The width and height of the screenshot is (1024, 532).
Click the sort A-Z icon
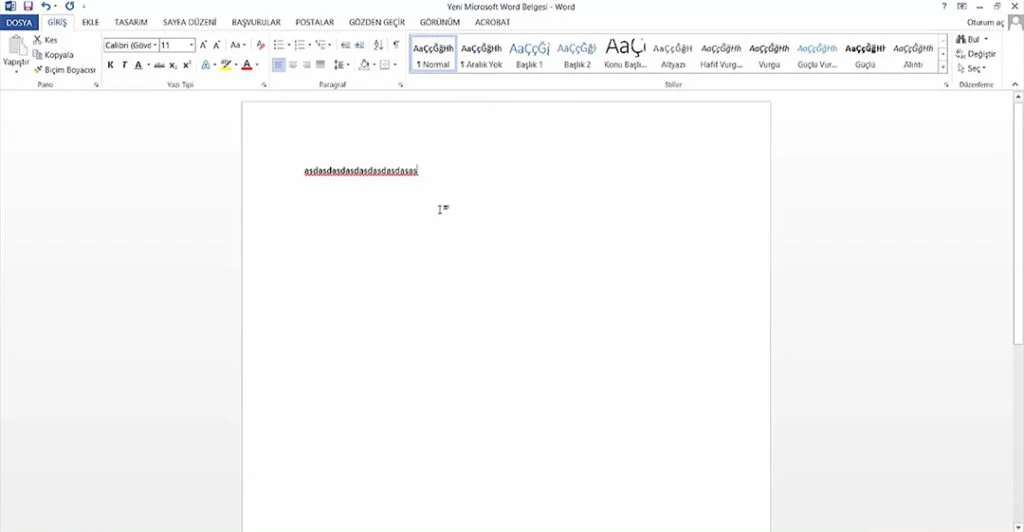378,45
